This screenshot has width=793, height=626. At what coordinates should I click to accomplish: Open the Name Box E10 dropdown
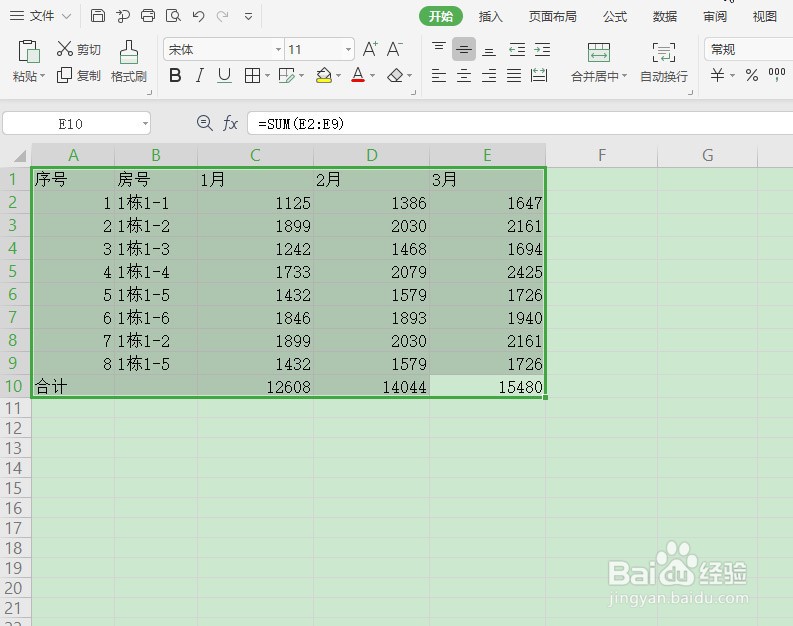tap(145, 123)
